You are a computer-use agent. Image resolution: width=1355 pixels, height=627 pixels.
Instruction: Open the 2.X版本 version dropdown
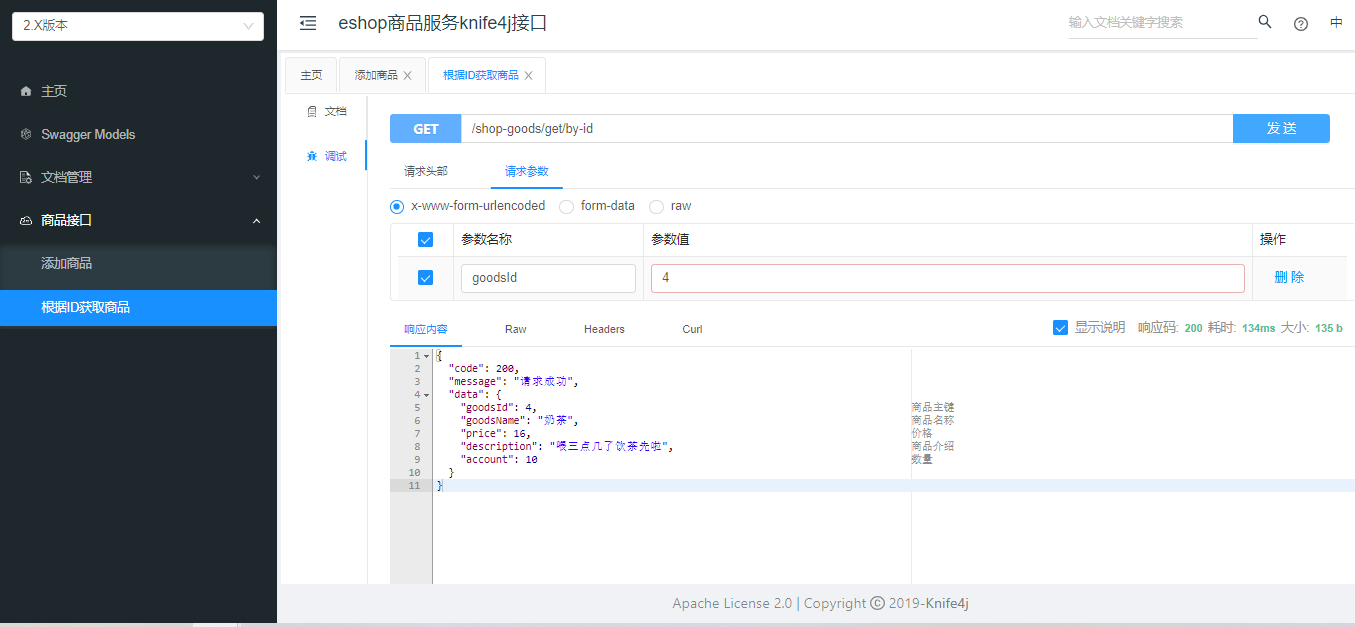click(138, 26)
